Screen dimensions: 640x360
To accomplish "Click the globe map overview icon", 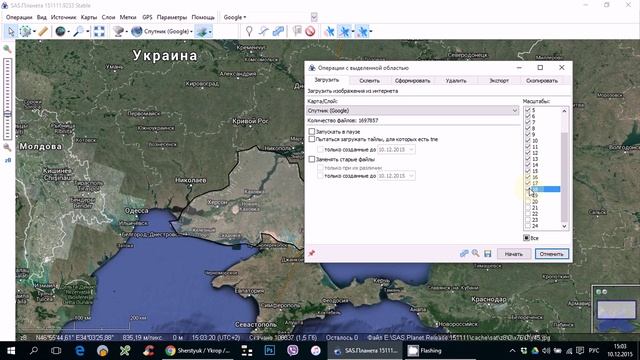I will [x=60, y=31].
